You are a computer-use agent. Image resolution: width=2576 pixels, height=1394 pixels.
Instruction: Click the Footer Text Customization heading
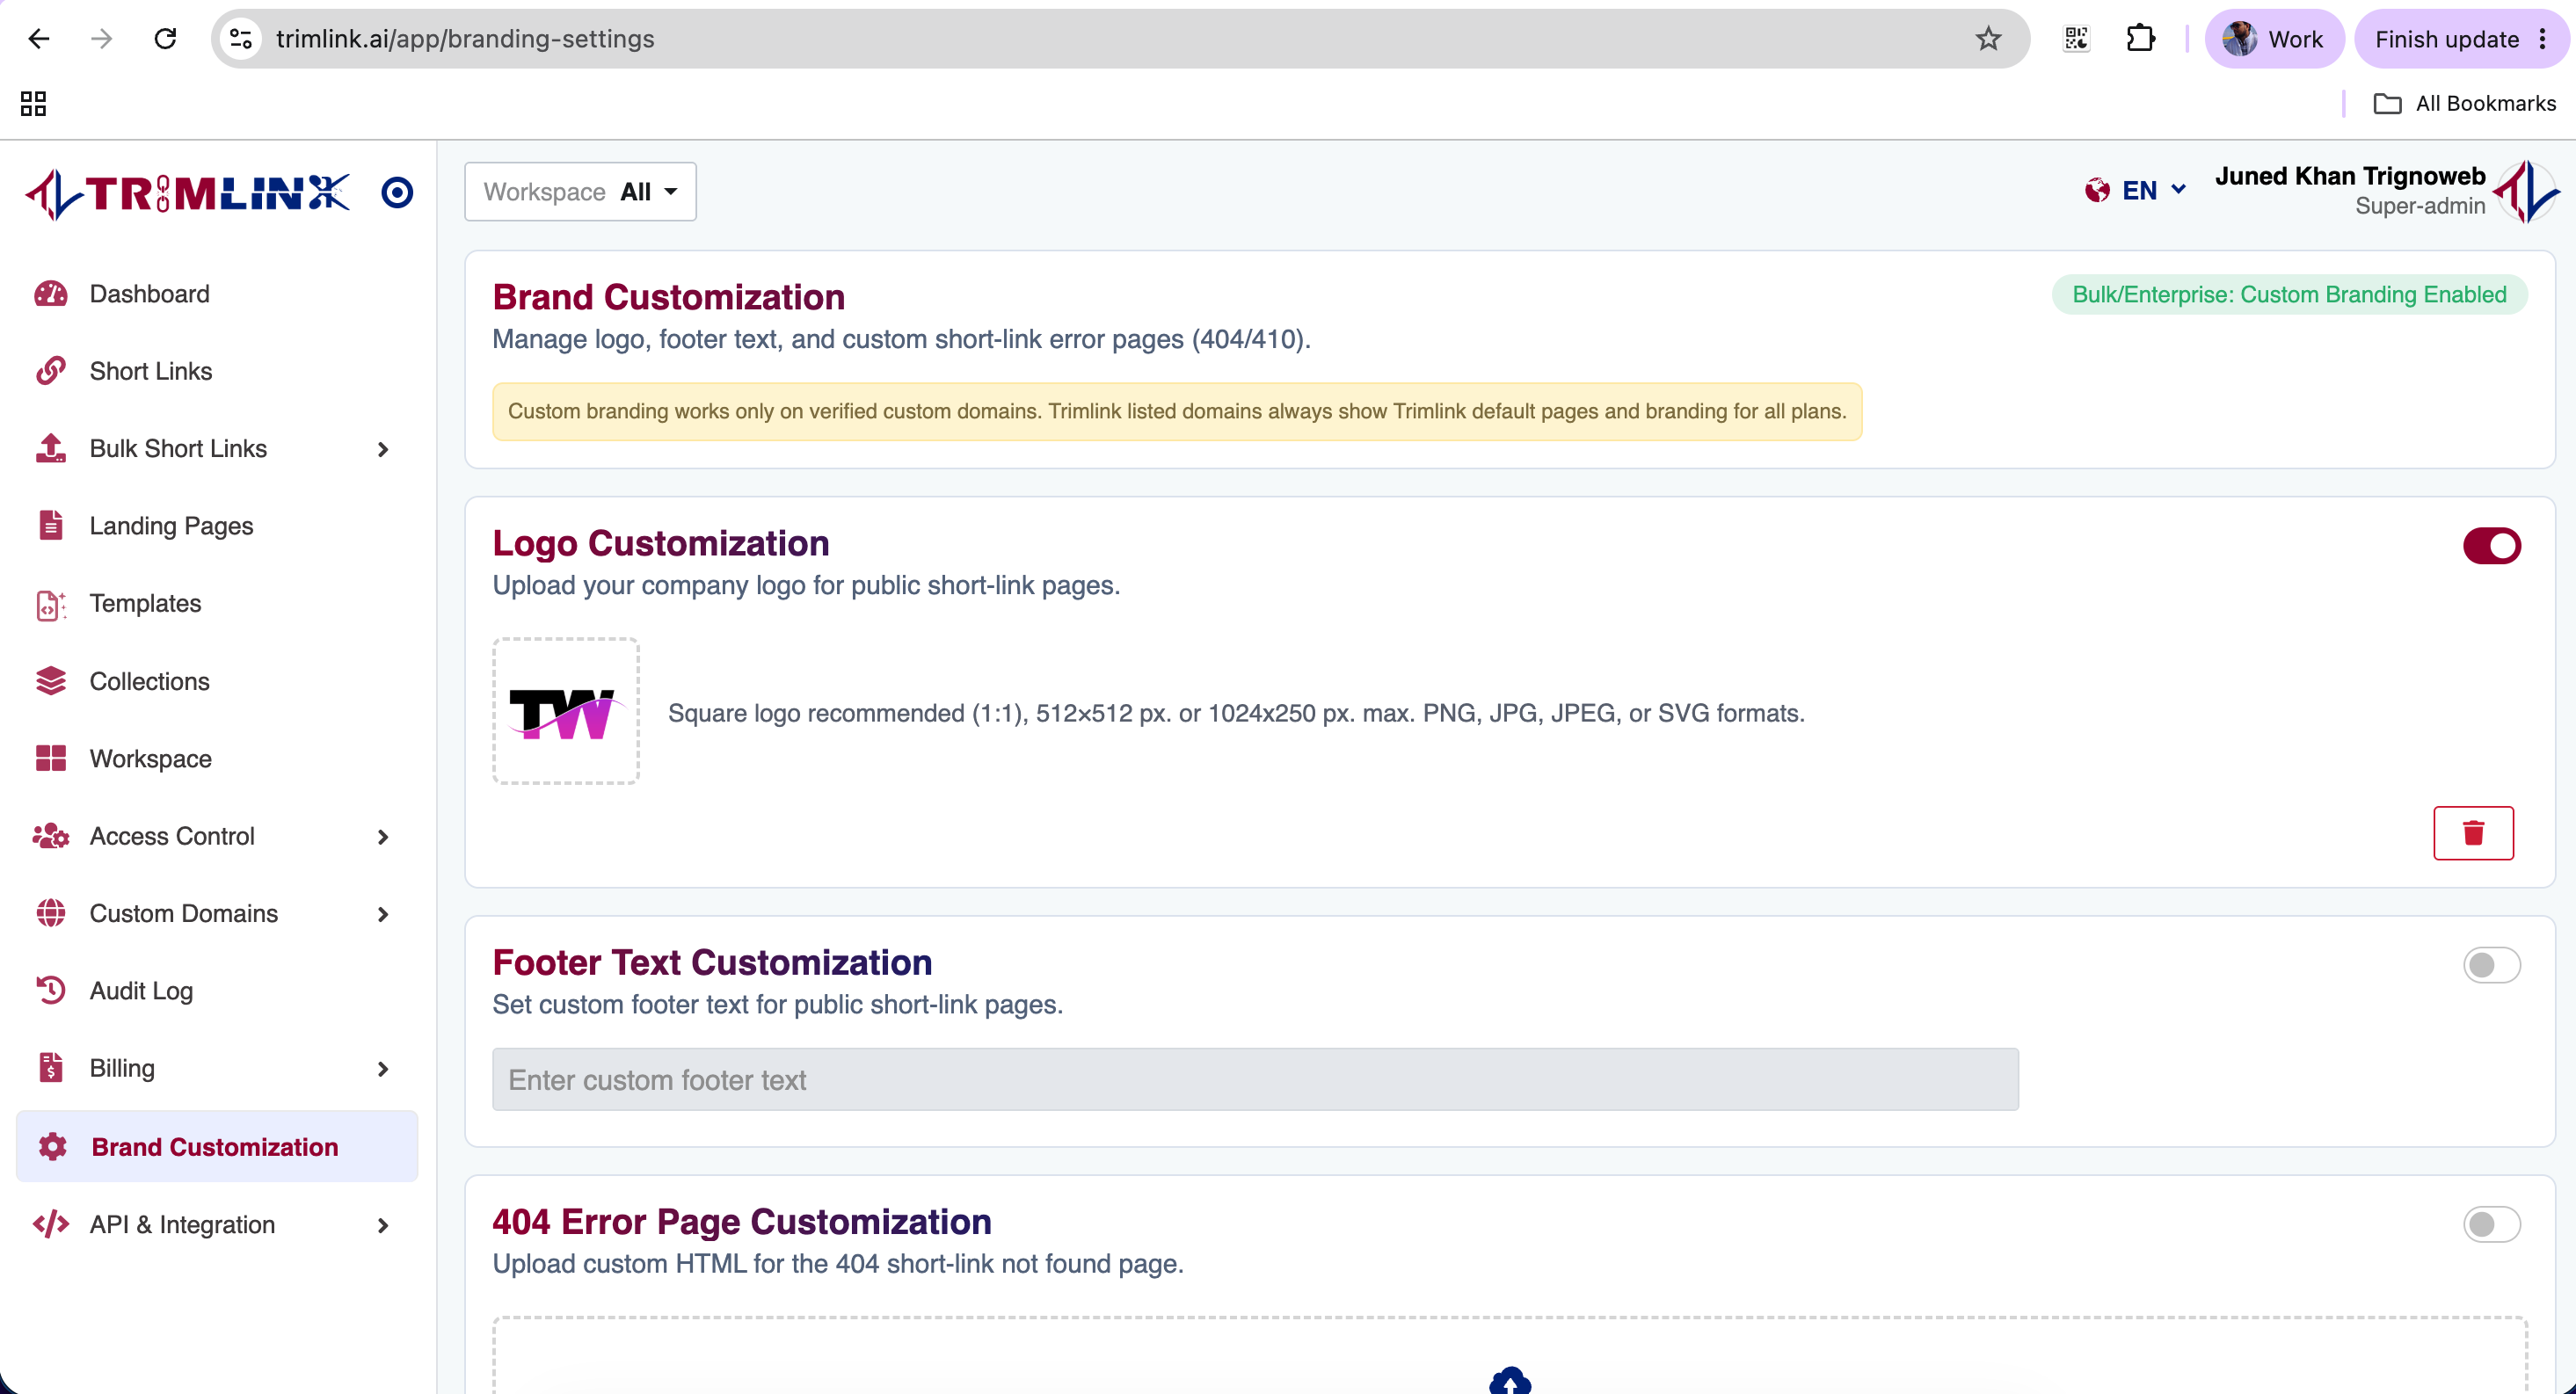coord(712,962)
